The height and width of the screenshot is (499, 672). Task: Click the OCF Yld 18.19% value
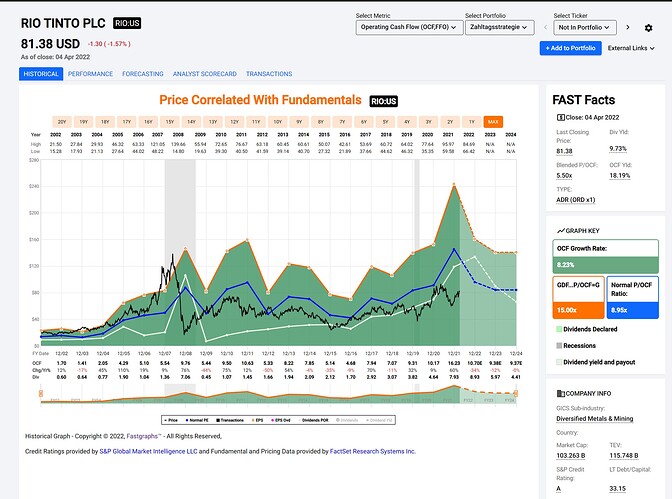click(x=620, y=175)
